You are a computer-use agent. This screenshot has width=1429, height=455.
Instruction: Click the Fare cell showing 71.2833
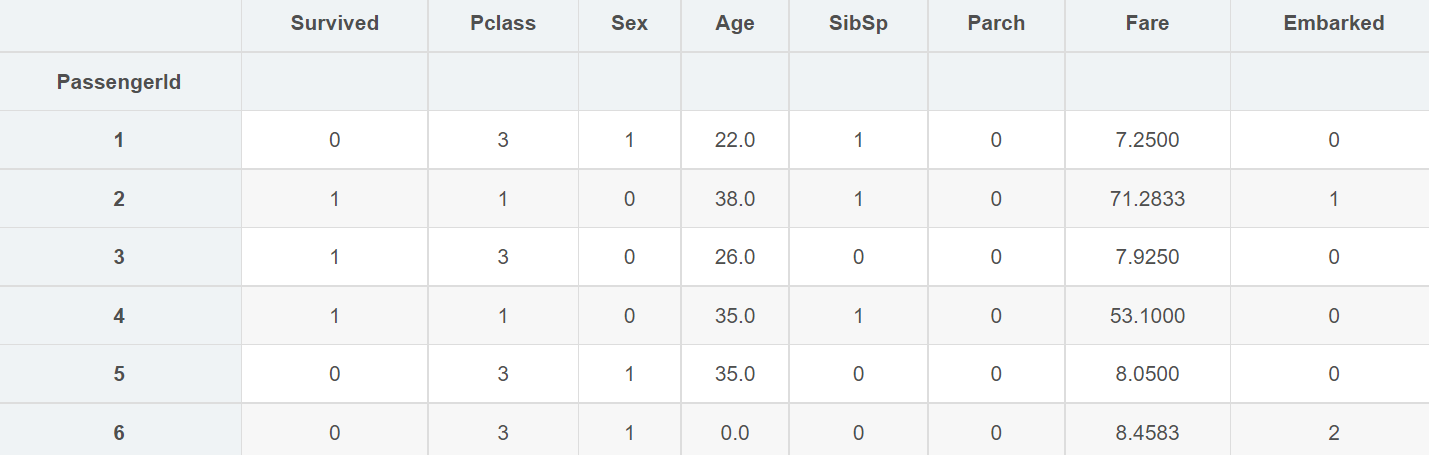point(1147,199)
